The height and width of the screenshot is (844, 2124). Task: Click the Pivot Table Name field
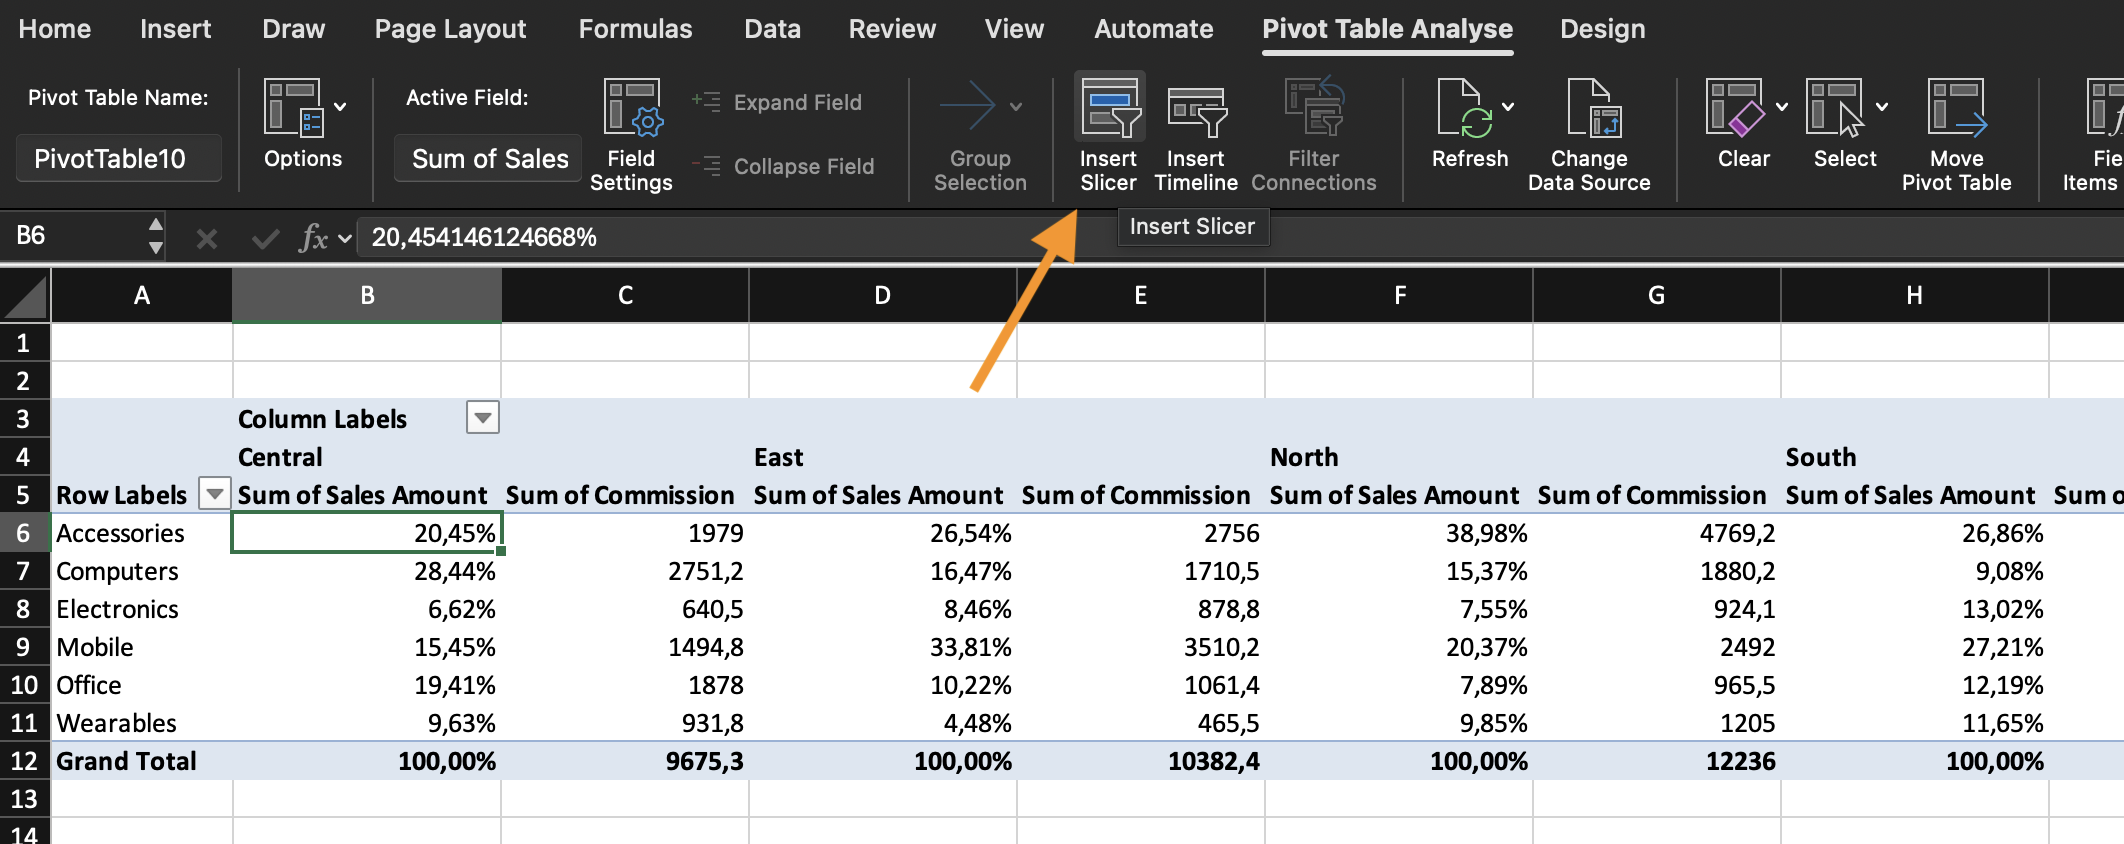[119, 159]
